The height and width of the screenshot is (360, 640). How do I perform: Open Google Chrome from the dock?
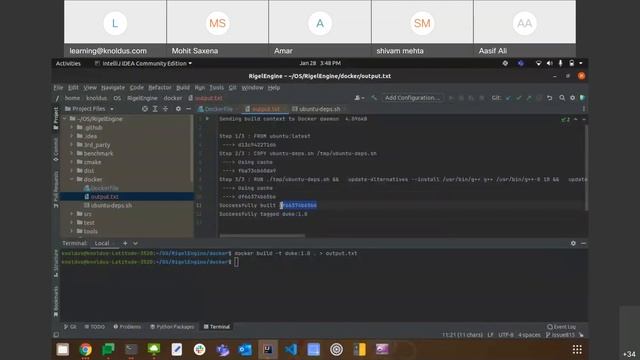[x=85, y=349]
